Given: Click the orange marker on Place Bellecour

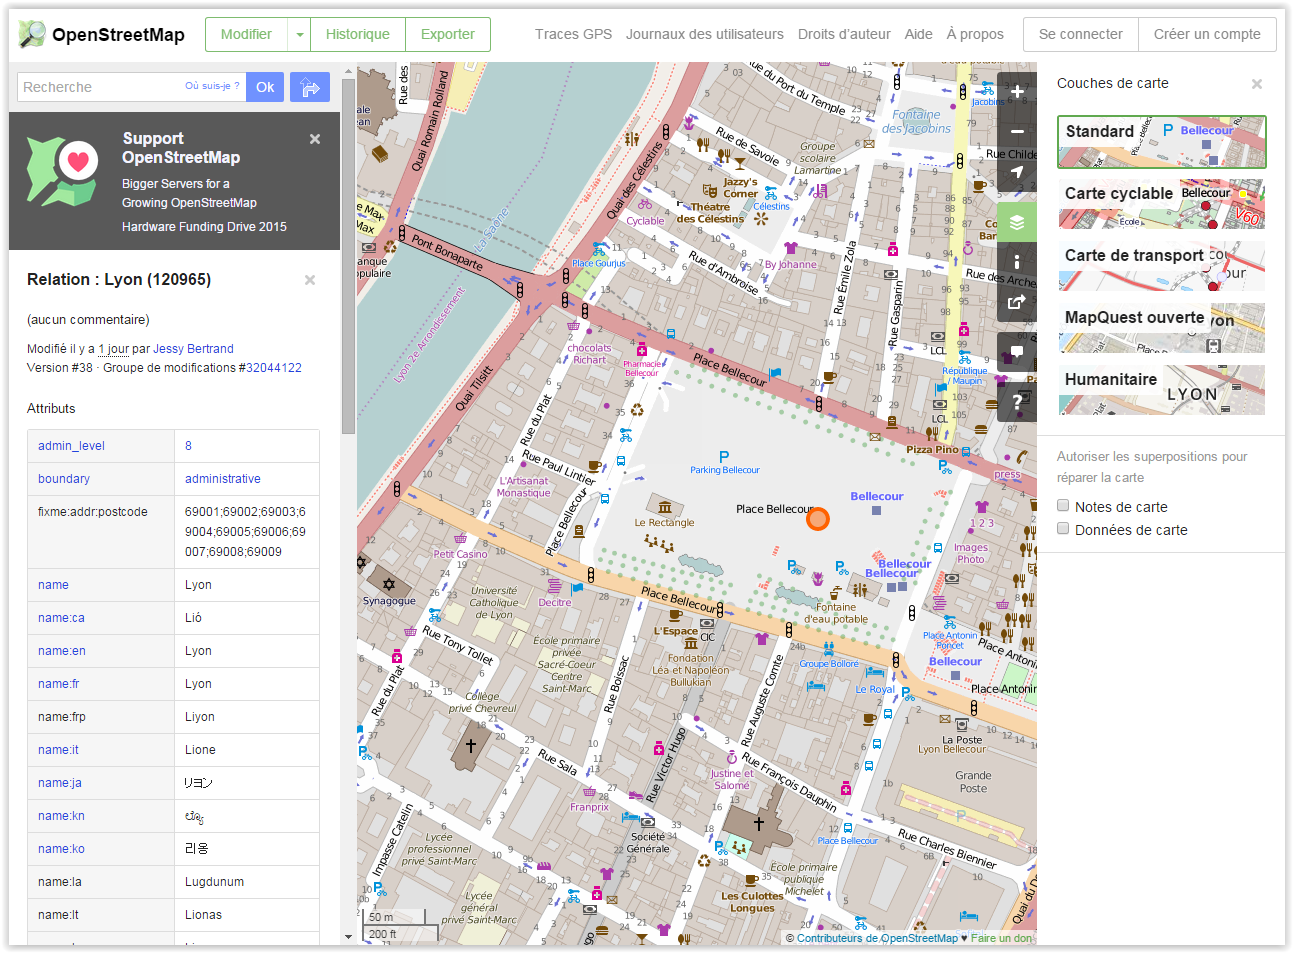Looking at the screenshot, I should (x=818, y=519).
